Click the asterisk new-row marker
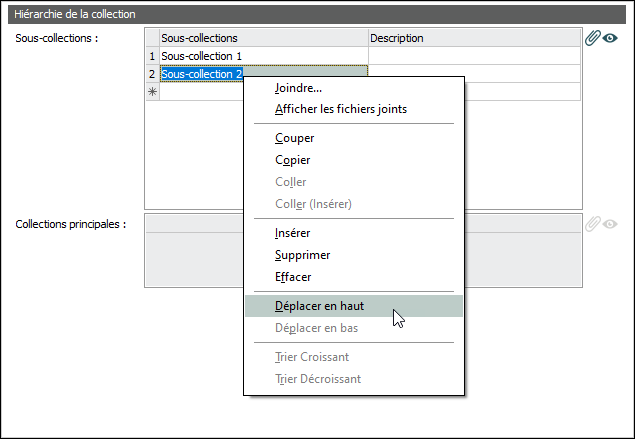 point(152,91)
